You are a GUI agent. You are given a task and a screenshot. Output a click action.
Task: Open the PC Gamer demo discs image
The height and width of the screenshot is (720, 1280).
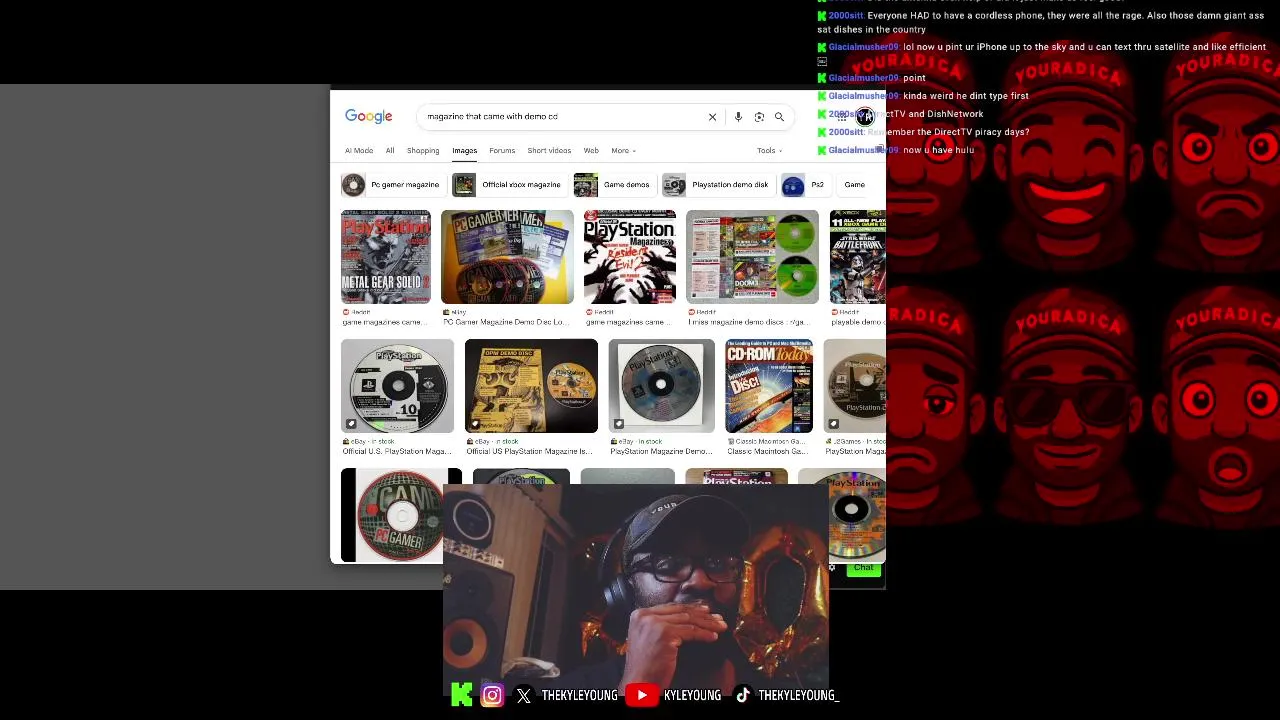[507, 256]
